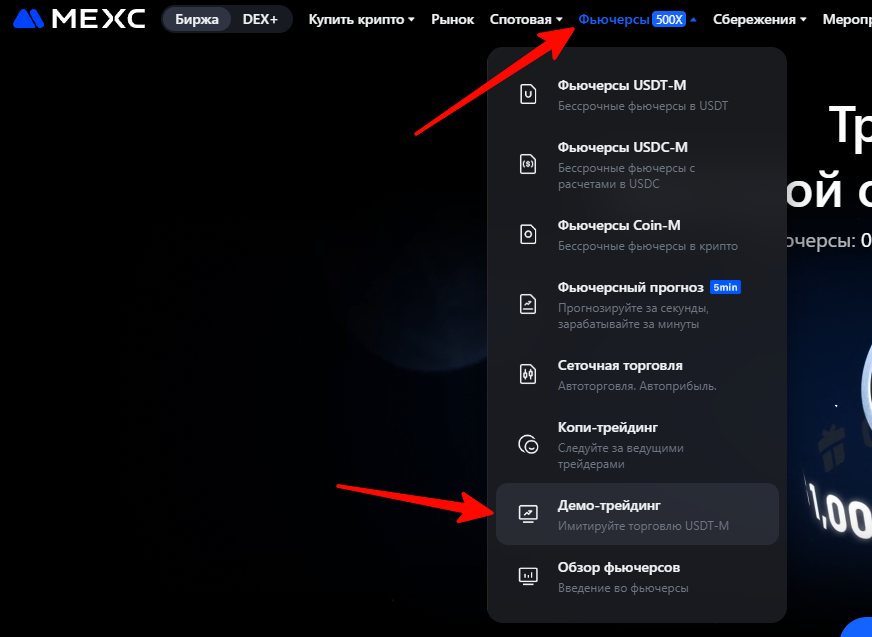
Task: Click text 'Имитируйте торговлю USDT-M'
Action: (x=643, y=526)
